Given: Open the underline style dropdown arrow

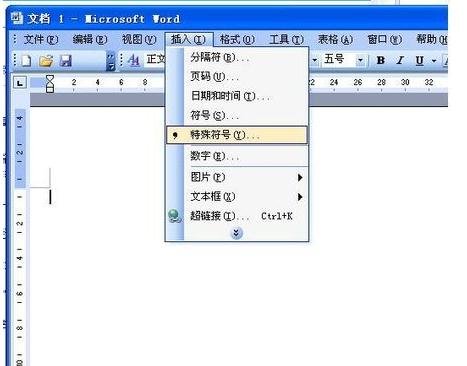Looking at the screenshot, I should coord(434,61).
